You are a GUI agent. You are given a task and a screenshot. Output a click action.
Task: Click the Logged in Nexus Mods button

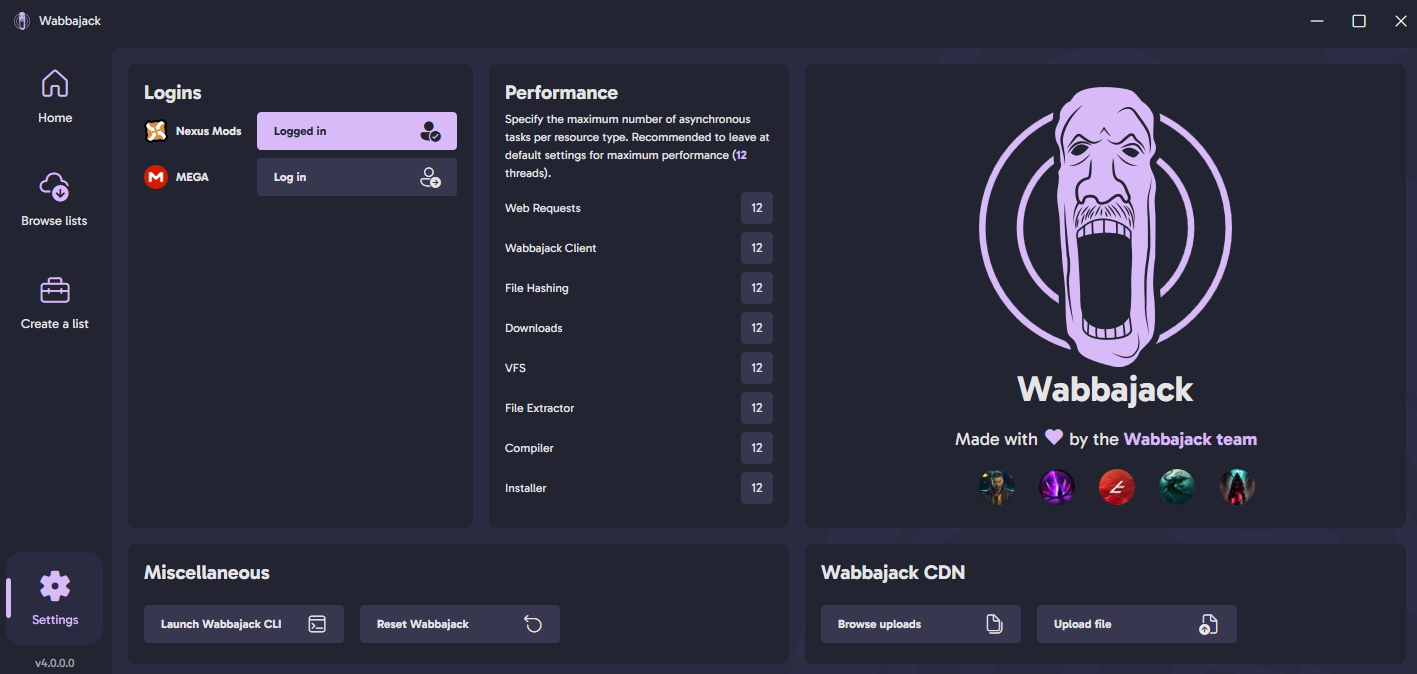click(x=357, y=131)
